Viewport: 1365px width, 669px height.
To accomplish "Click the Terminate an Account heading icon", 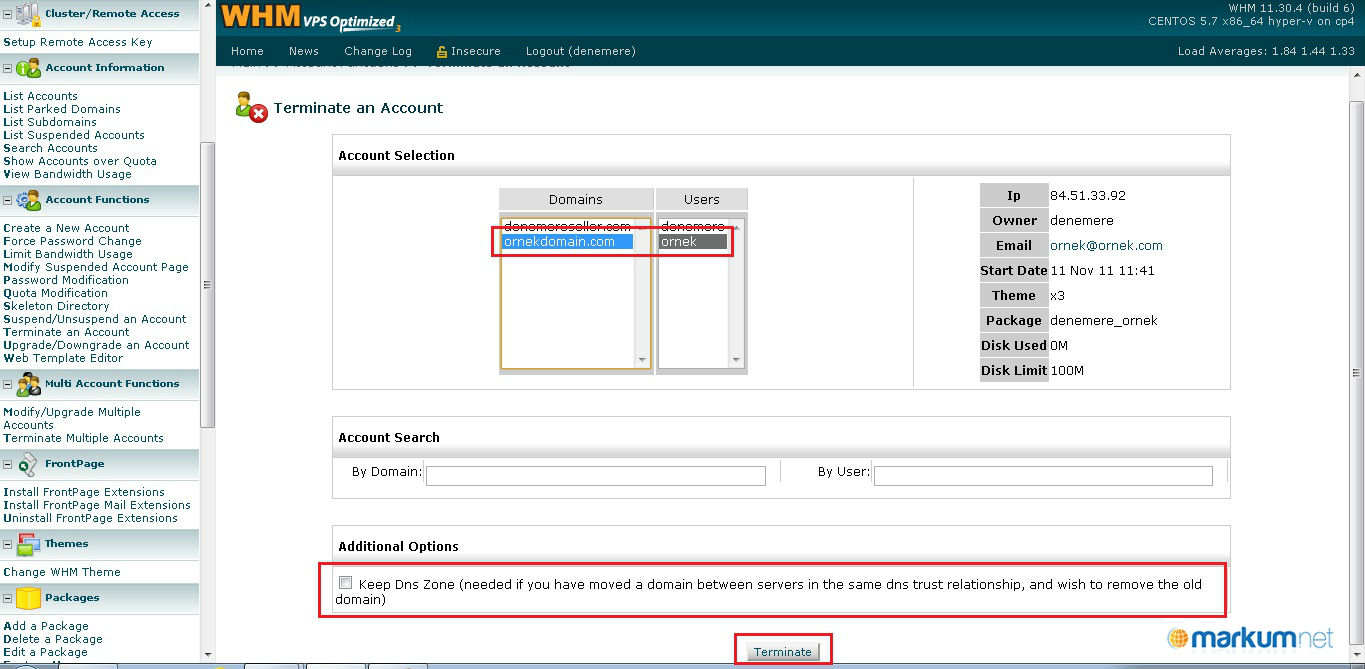I will pos(251,106).
